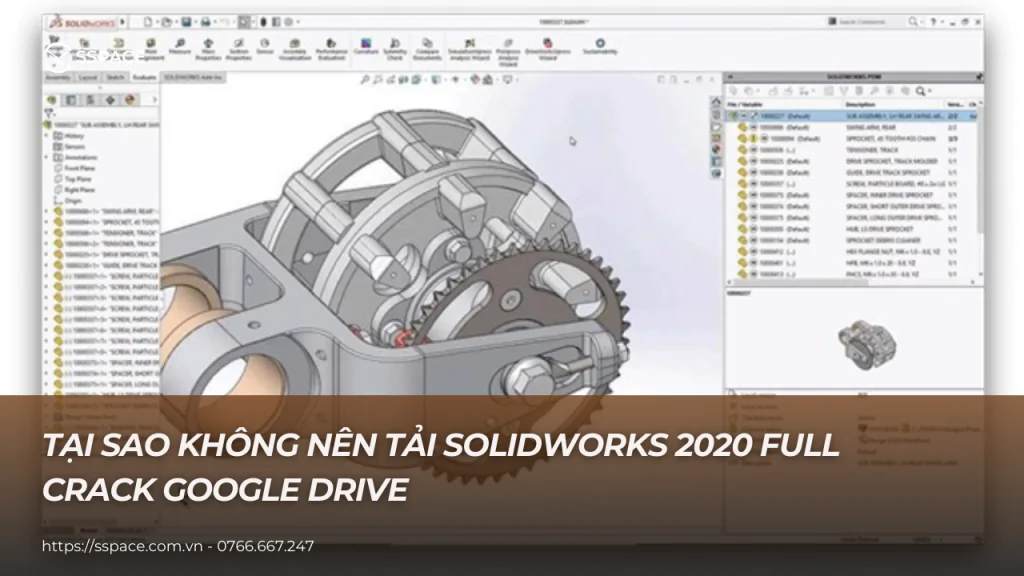Click the Rebuild traffic light icon
The image size is (1024, 576).
click(264, 22)
